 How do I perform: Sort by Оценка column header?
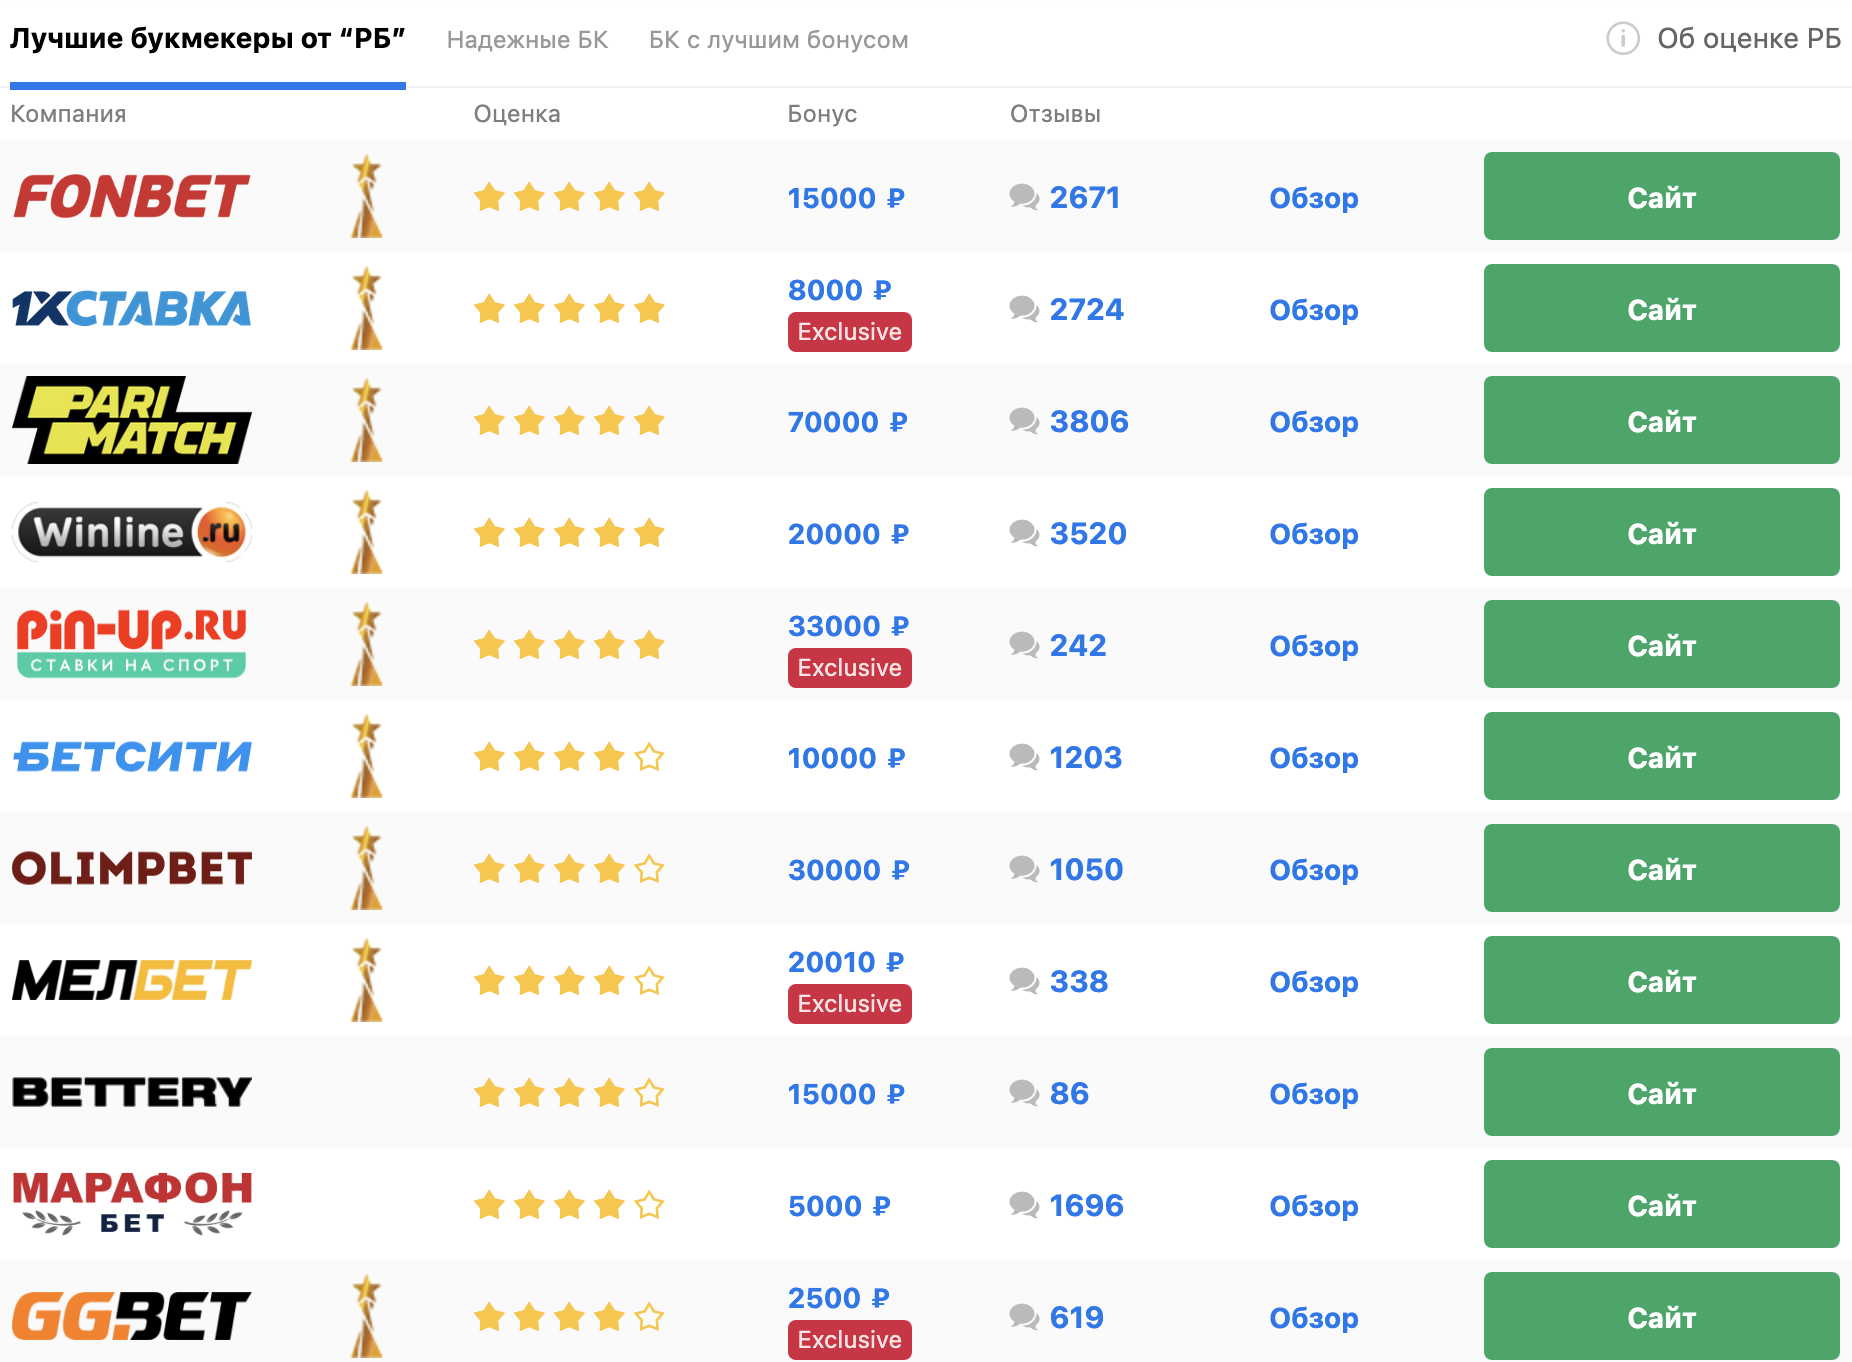517,114
